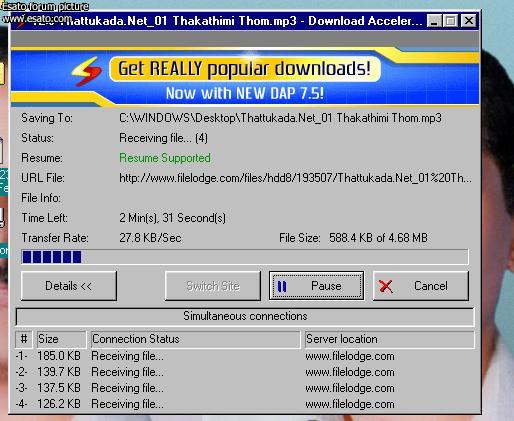The width and height of the screenshot is (514, 421).
Task: Minimize the Download Accelerator window
Action: pos(434,21)
